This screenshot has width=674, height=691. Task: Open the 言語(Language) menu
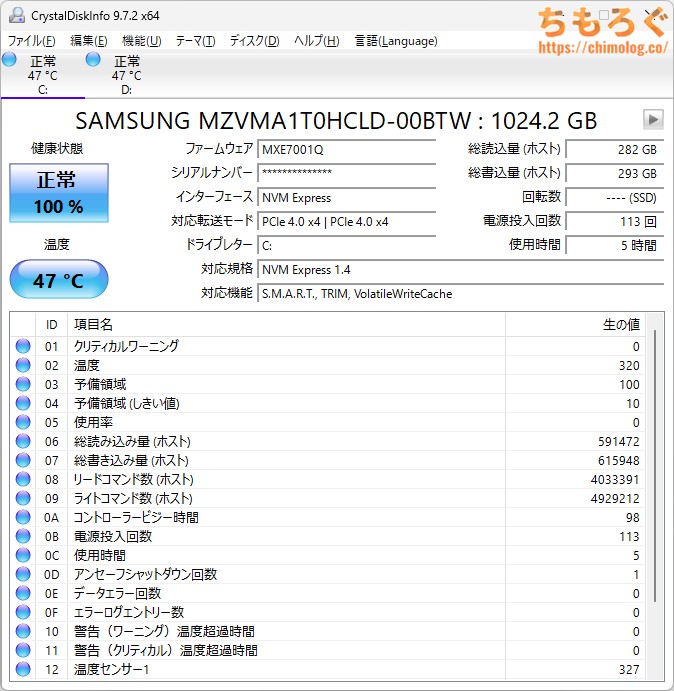pos(395,41)
